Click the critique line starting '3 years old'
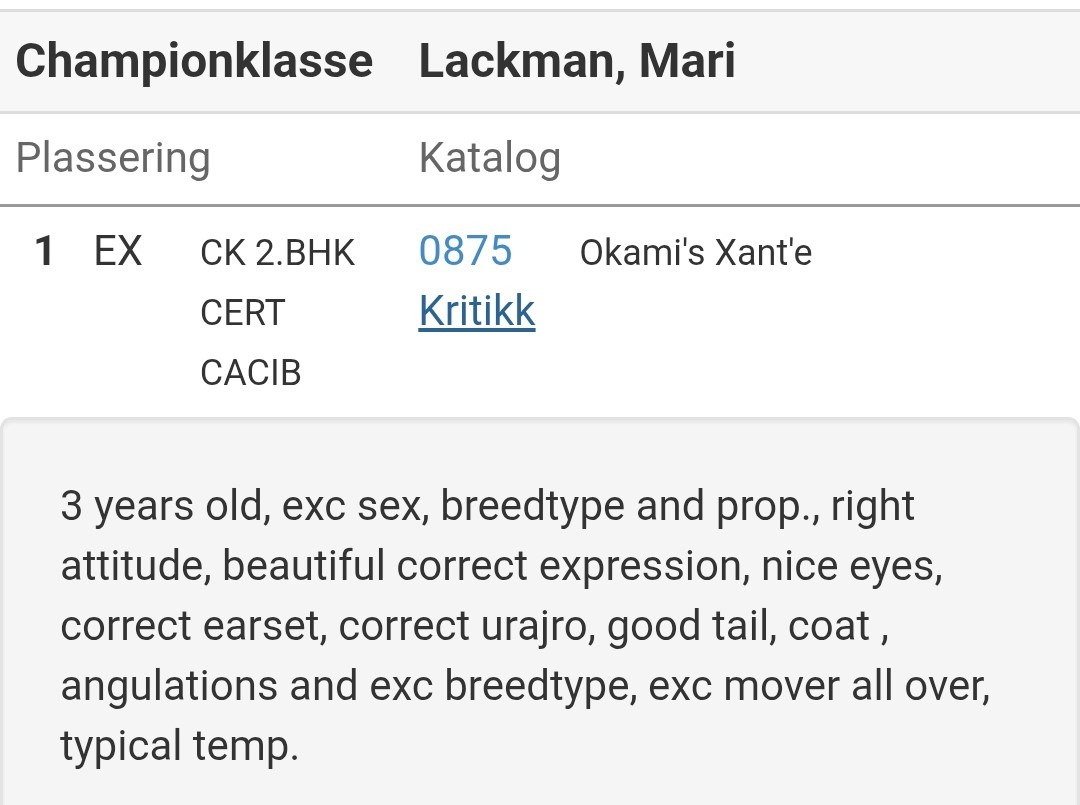 tap(487, 506)
